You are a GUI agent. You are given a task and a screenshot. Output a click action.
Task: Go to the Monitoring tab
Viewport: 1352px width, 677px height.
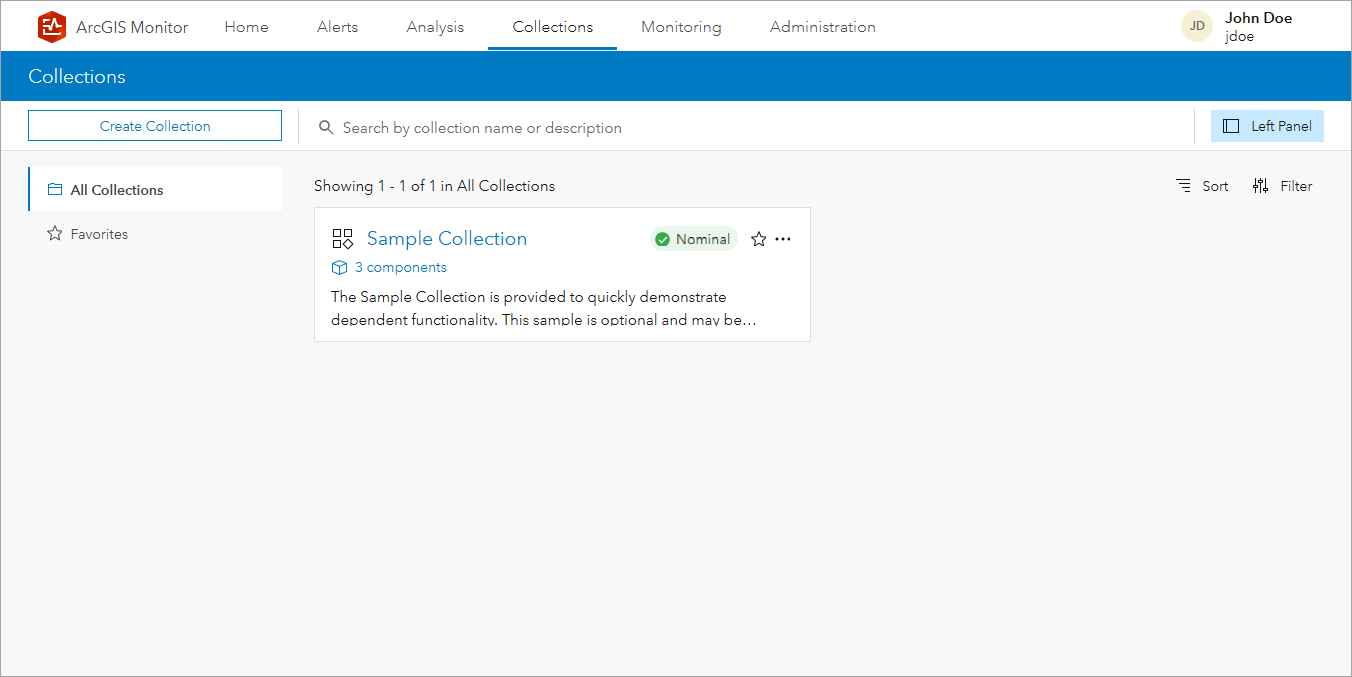click(x=681, y=27)
